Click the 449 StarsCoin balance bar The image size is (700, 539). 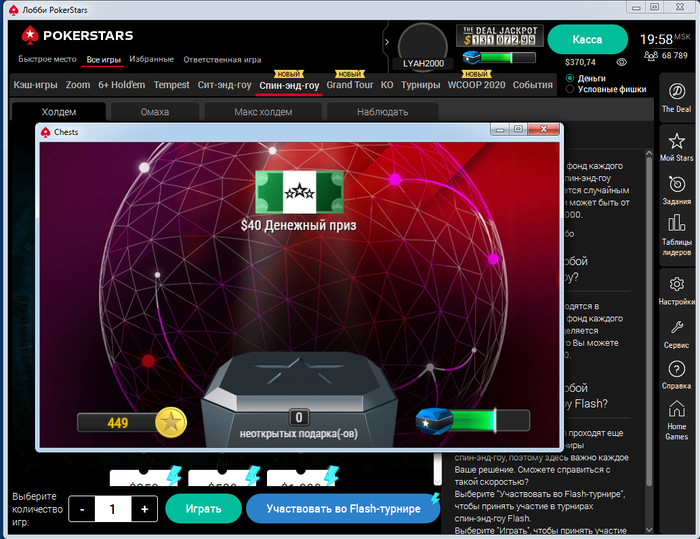(x=118, y=422)
